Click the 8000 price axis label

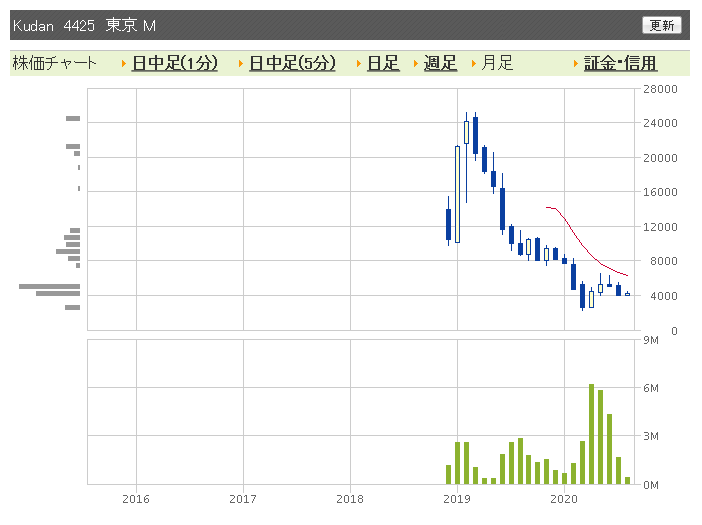click(x=663, y=261)
